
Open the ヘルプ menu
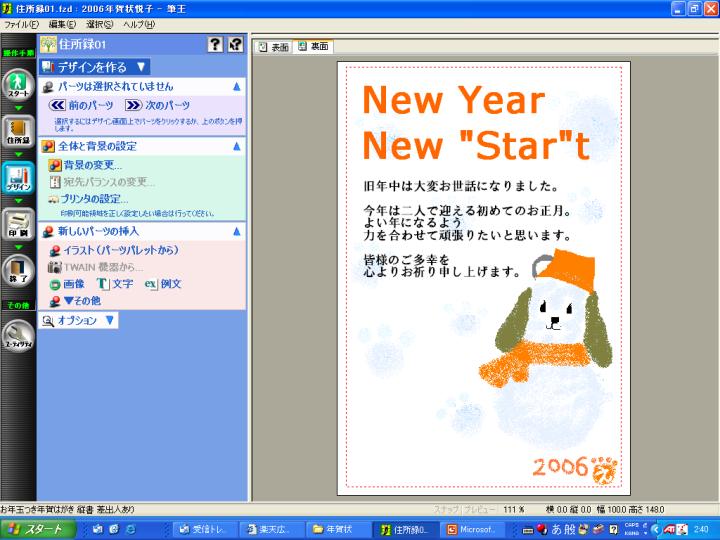(x=139, y=24)
